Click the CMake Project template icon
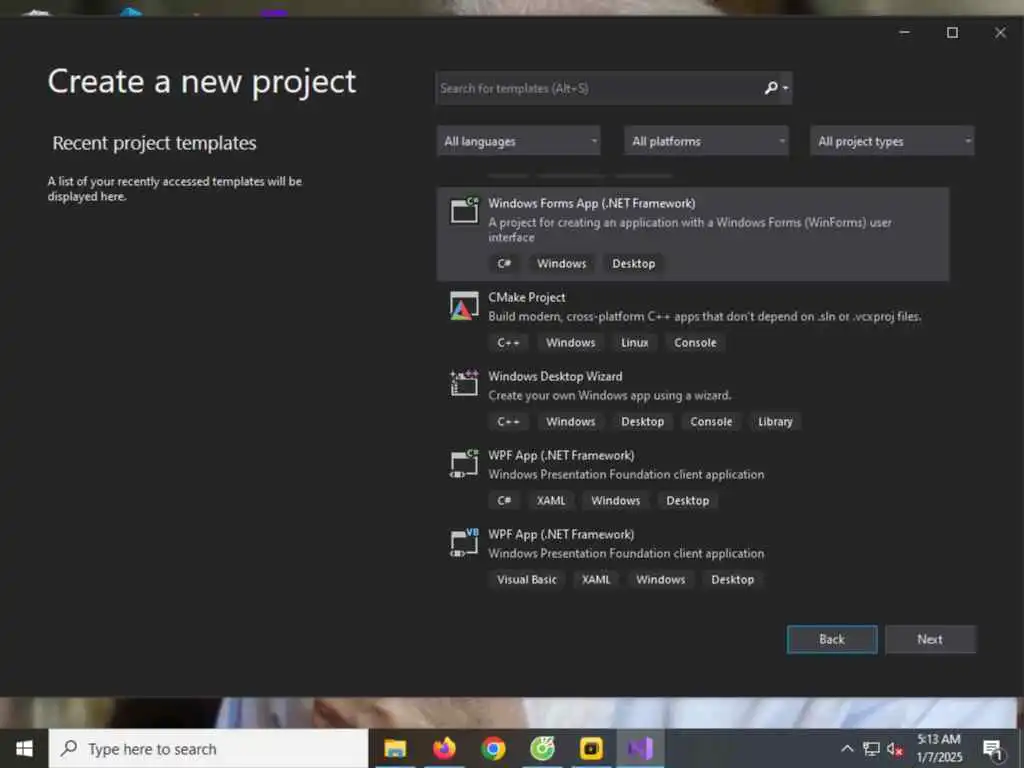The height and width of the screenshot is (768, 1024). [x=464, y=306]
